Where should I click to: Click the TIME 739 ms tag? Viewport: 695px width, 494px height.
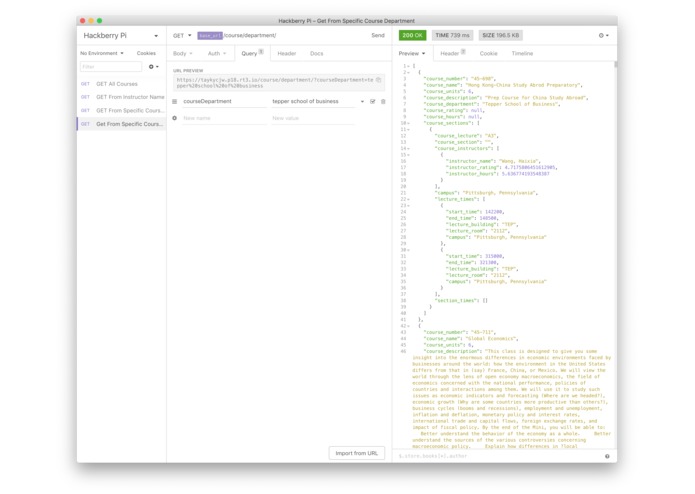(x=452, y=35)
